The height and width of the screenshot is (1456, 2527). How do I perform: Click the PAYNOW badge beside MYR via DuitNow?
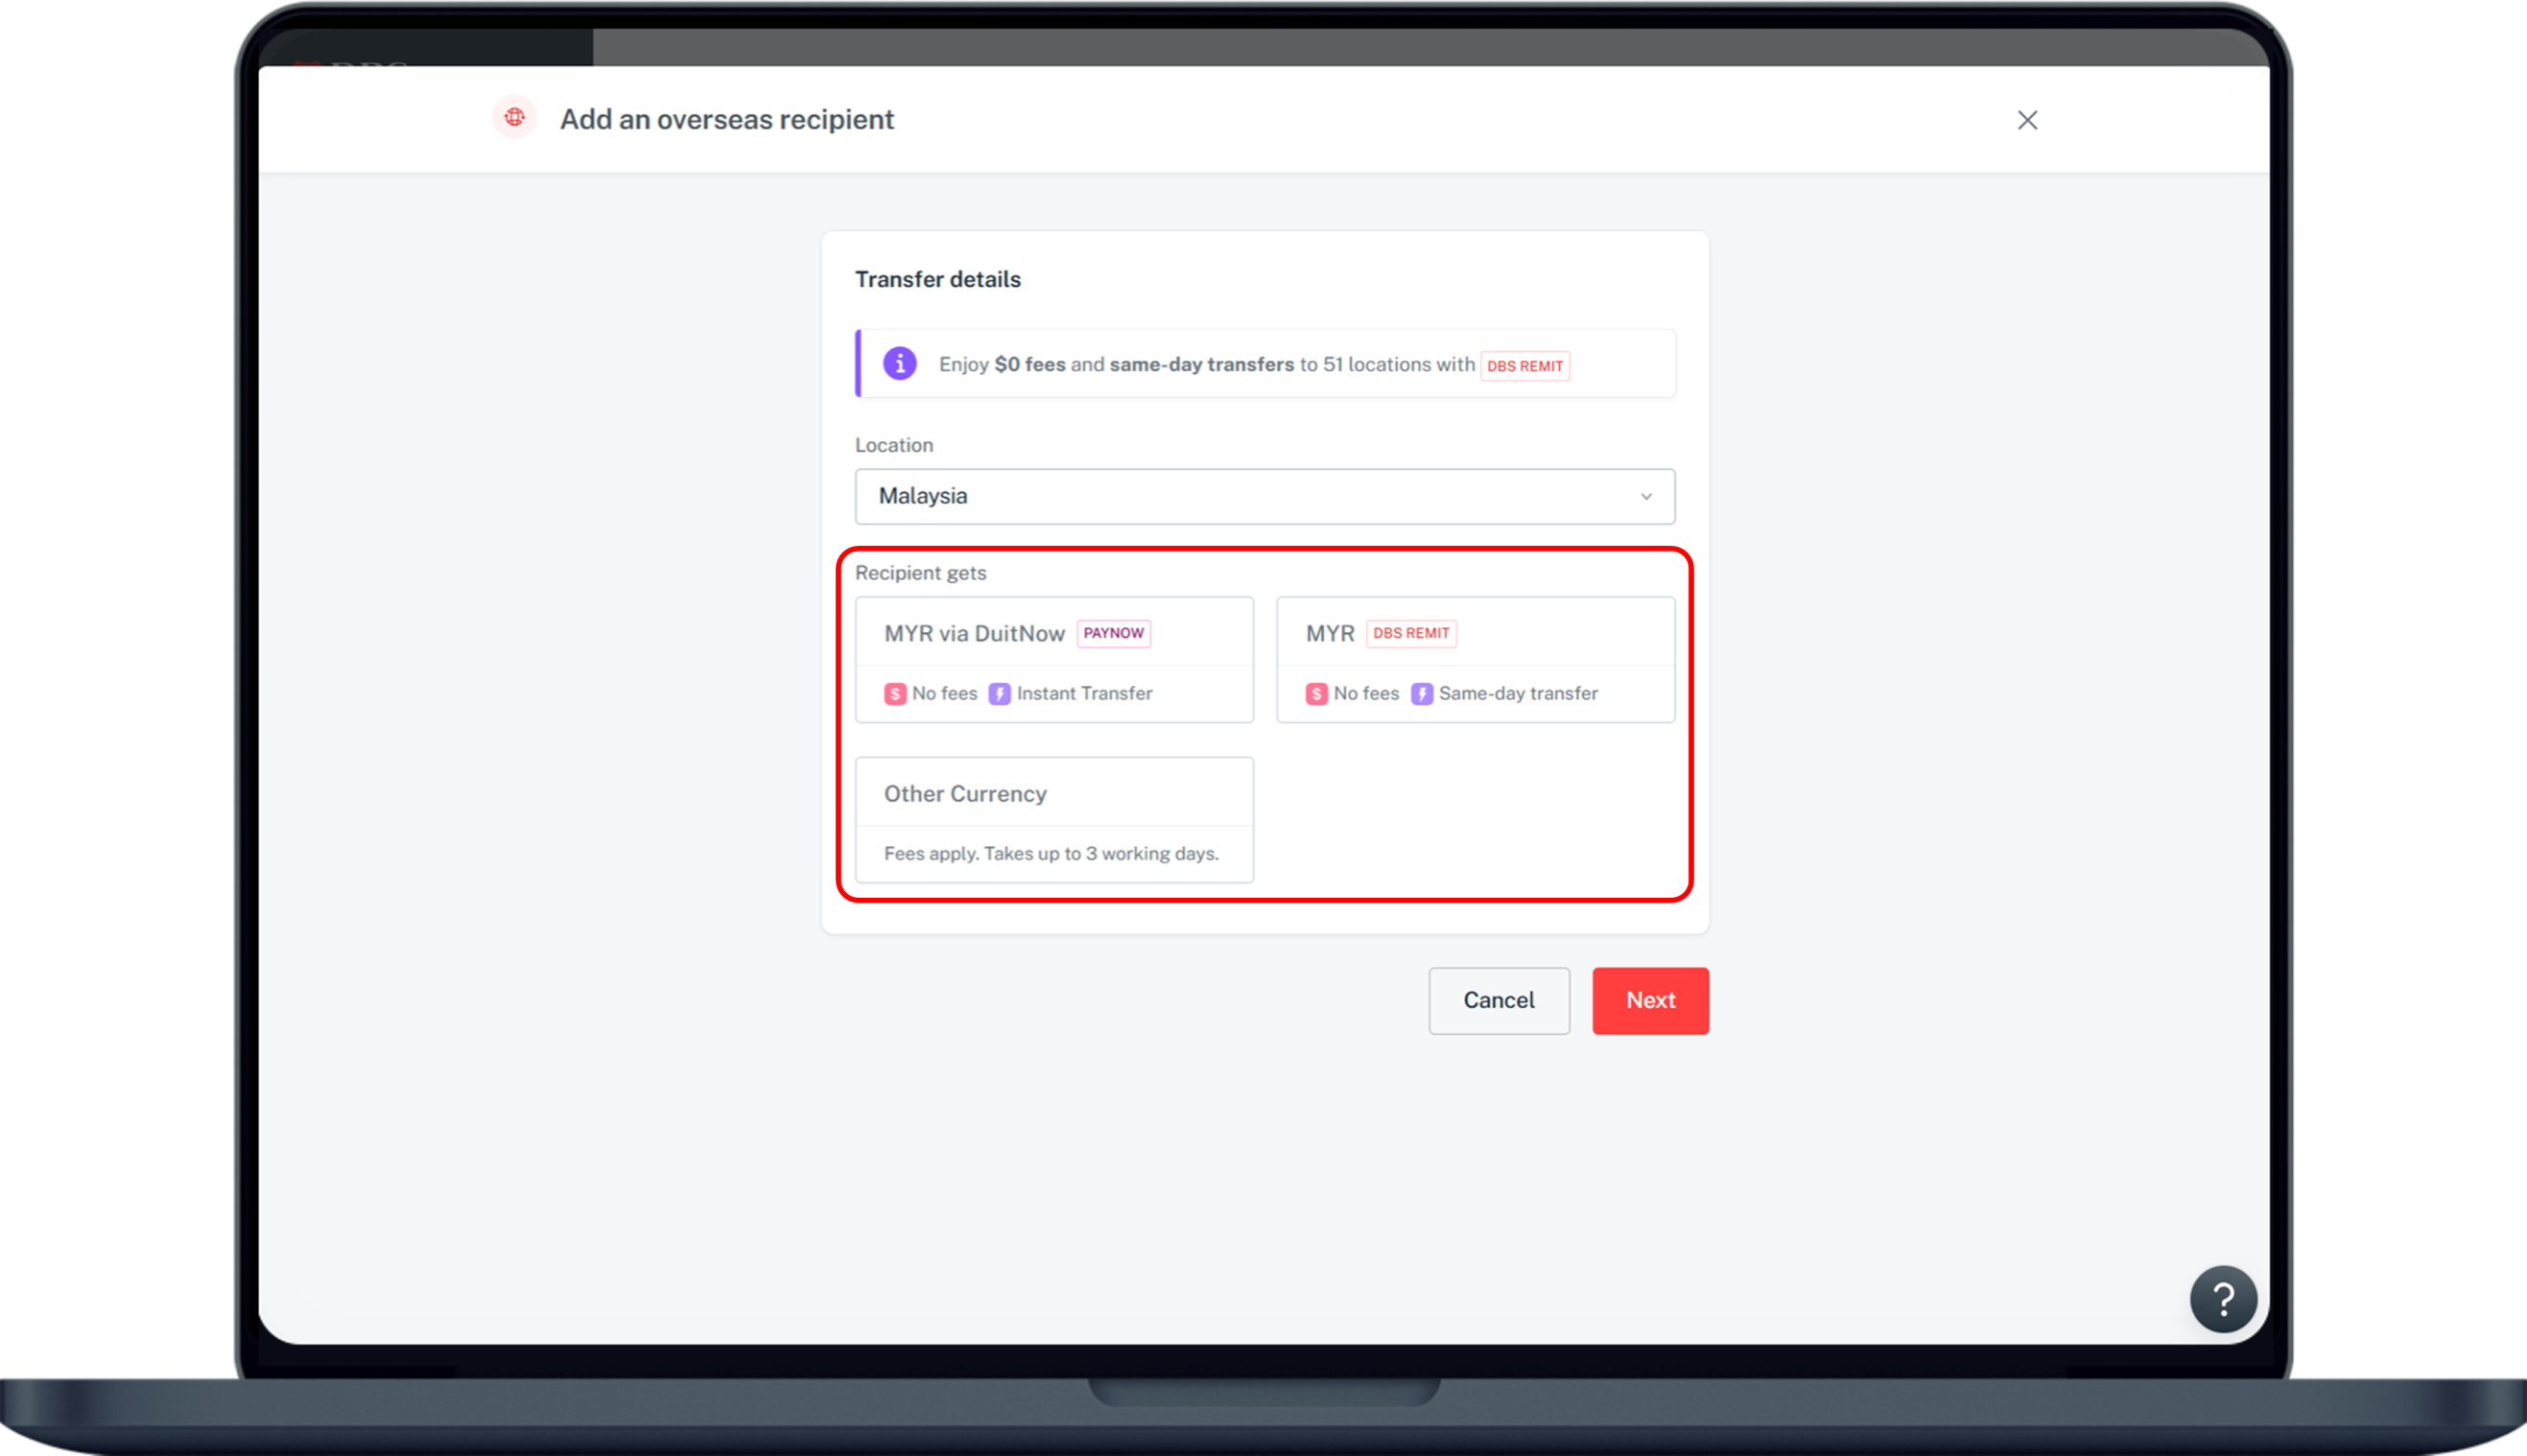[1113, 633]
